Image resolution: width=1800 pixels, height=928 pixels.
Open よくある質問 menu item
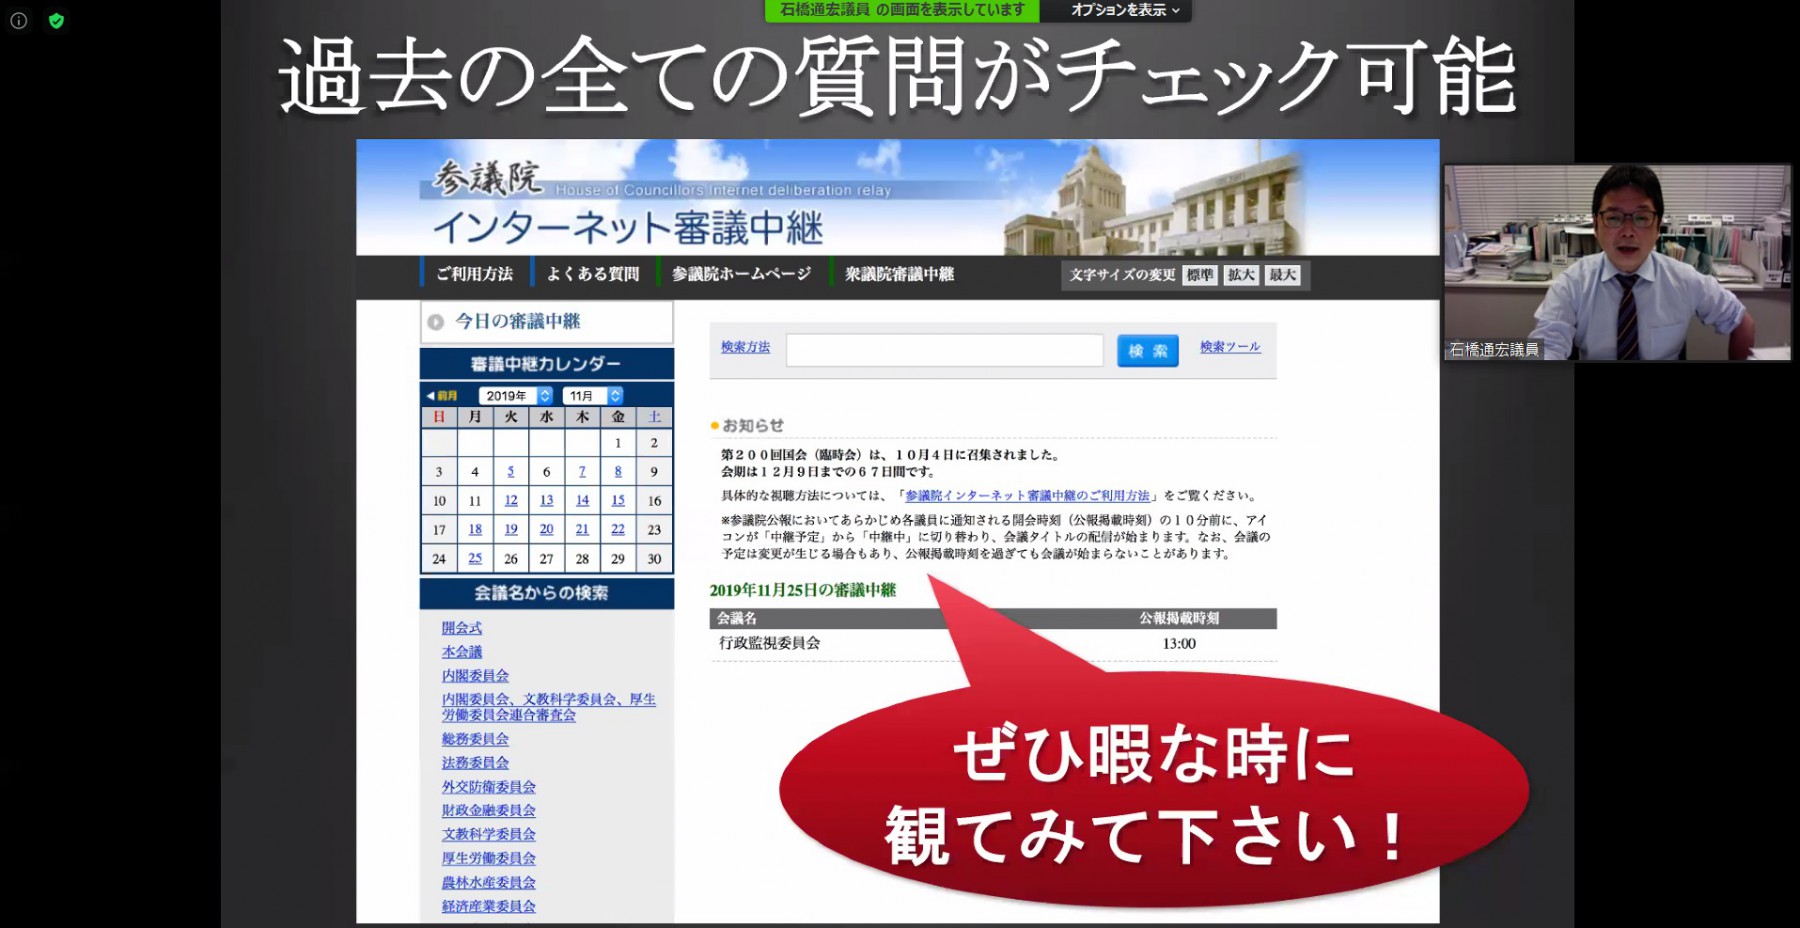coord(593,274)
